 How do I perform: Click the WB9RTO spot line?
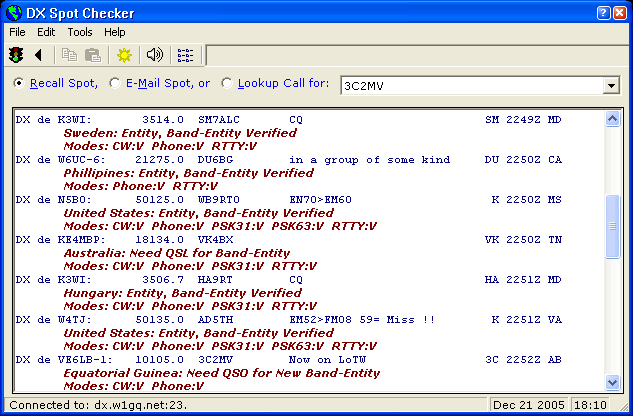[288, 200]
